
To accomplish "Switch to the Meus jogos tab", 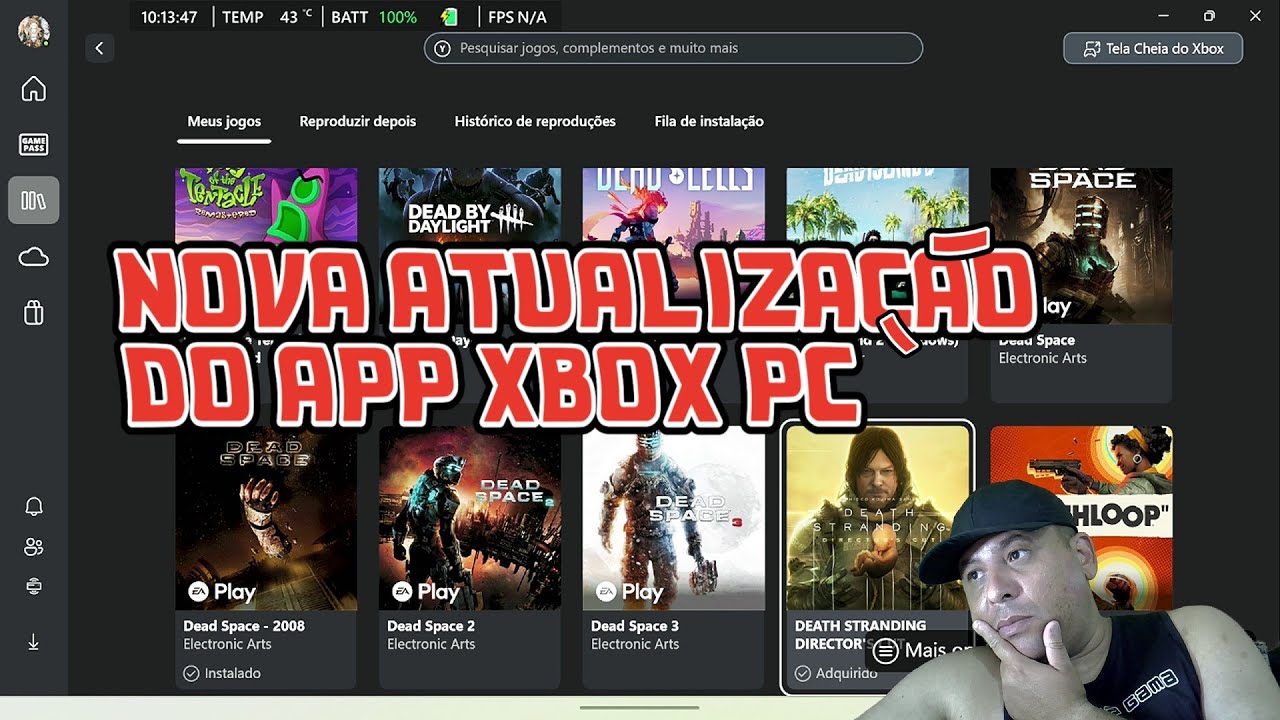I will point(224,121).
